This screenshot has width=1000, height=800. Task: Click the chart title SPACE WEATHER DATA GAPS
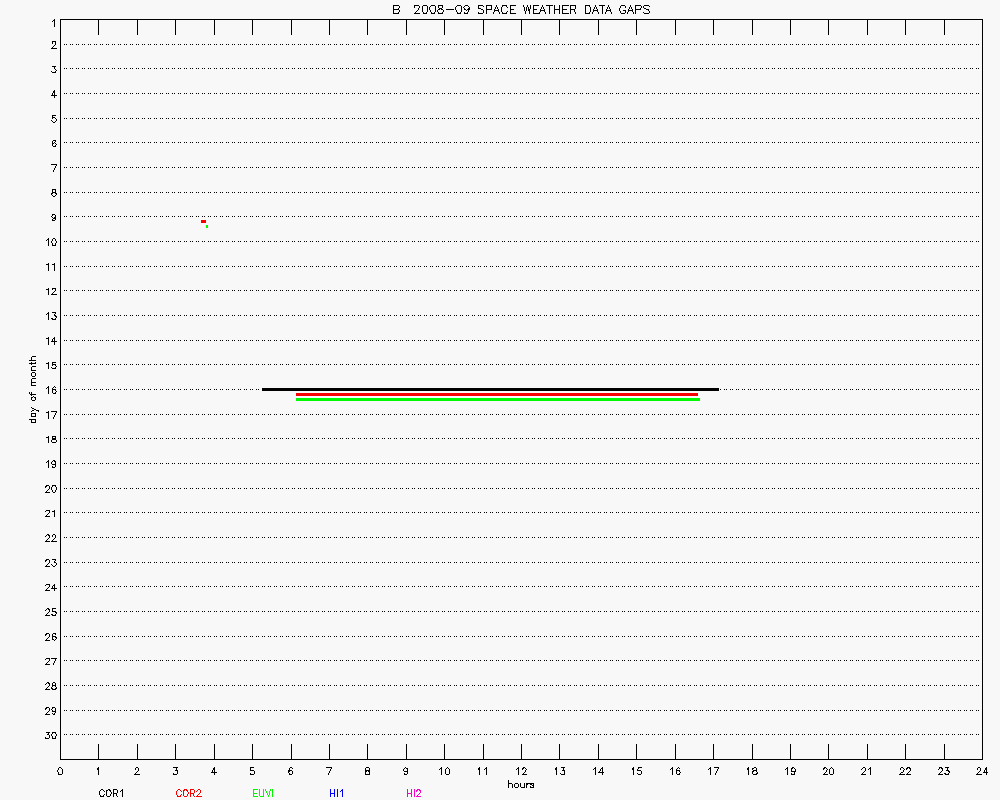click(526, 10)
